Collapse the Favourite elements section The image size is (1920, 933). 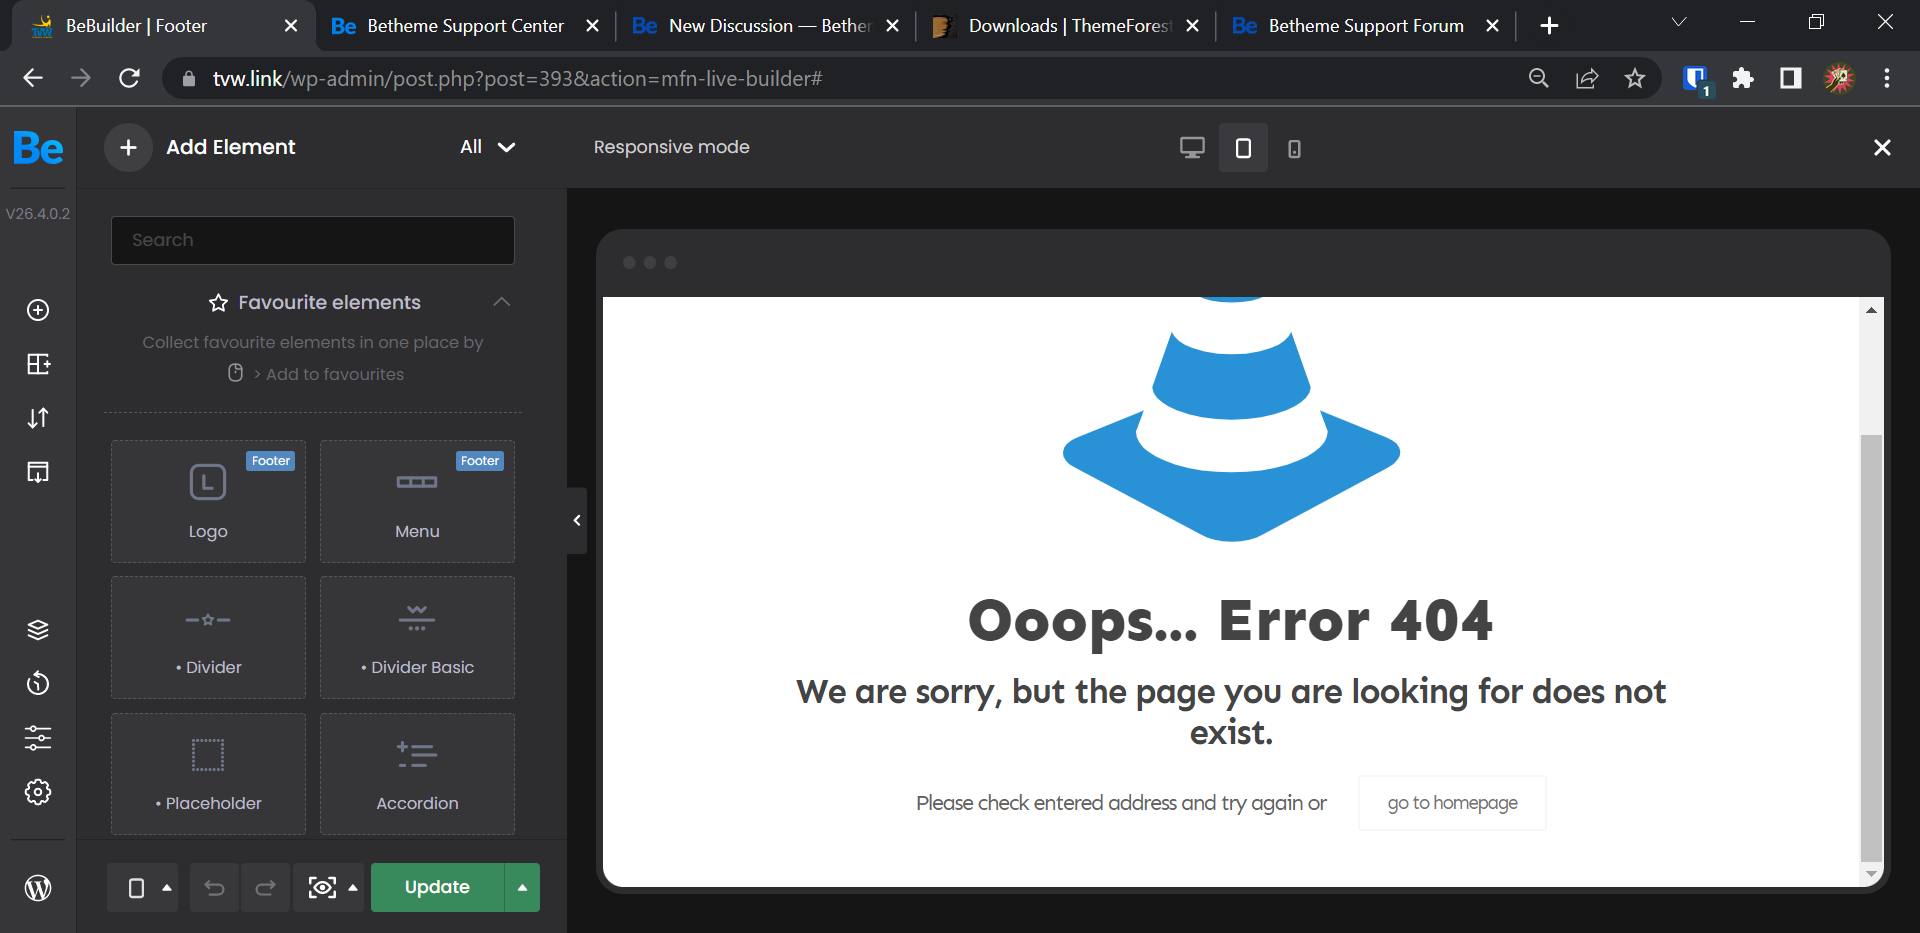[x=502, y=302]
